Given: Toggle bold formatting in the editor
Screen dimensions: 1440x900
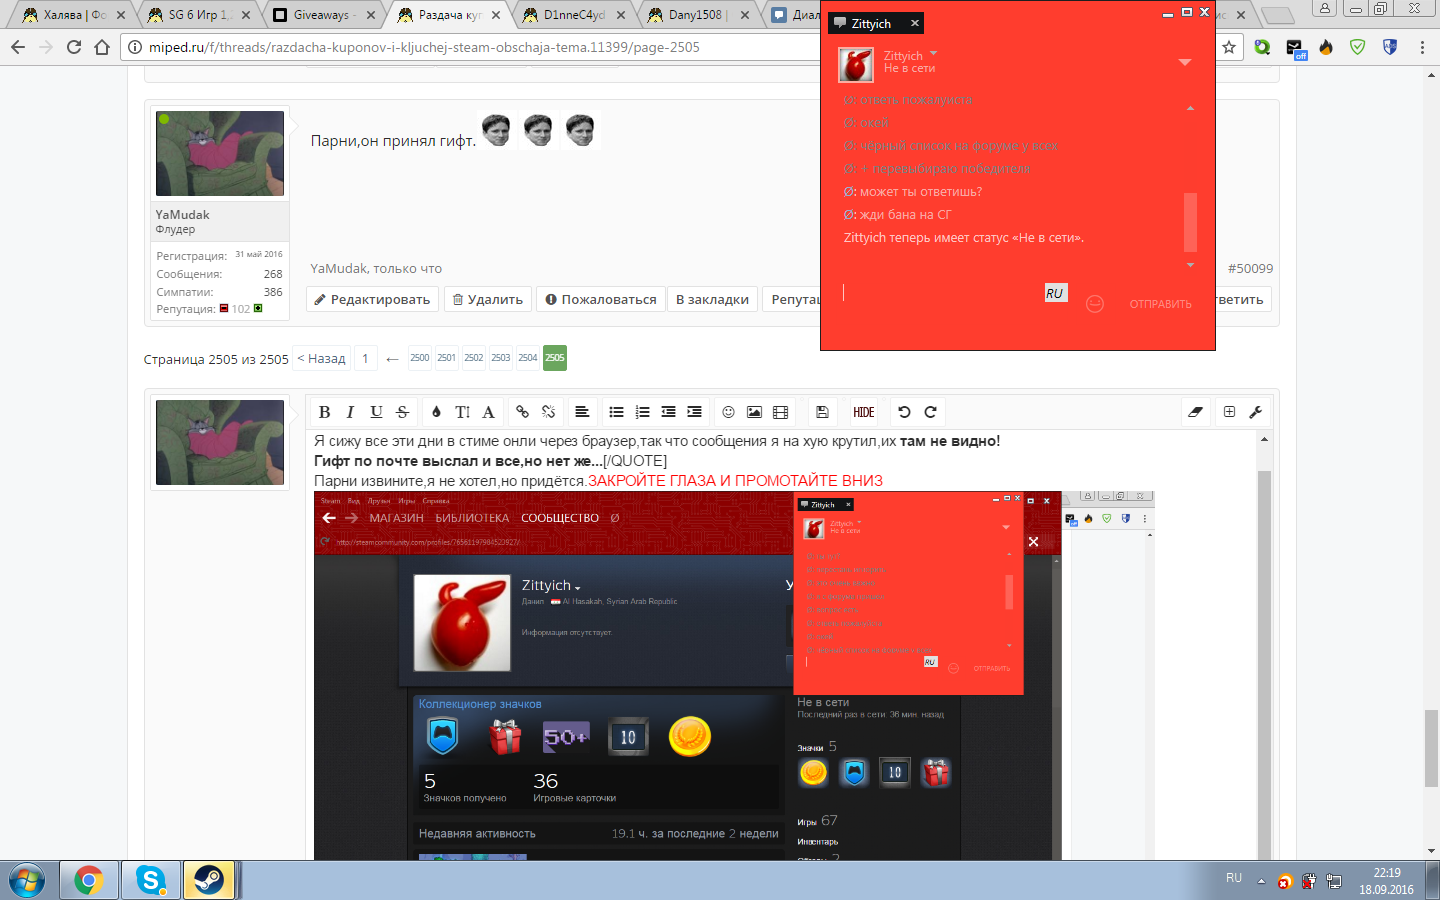Looking at the screenshot, I should [x=324, y=412].
